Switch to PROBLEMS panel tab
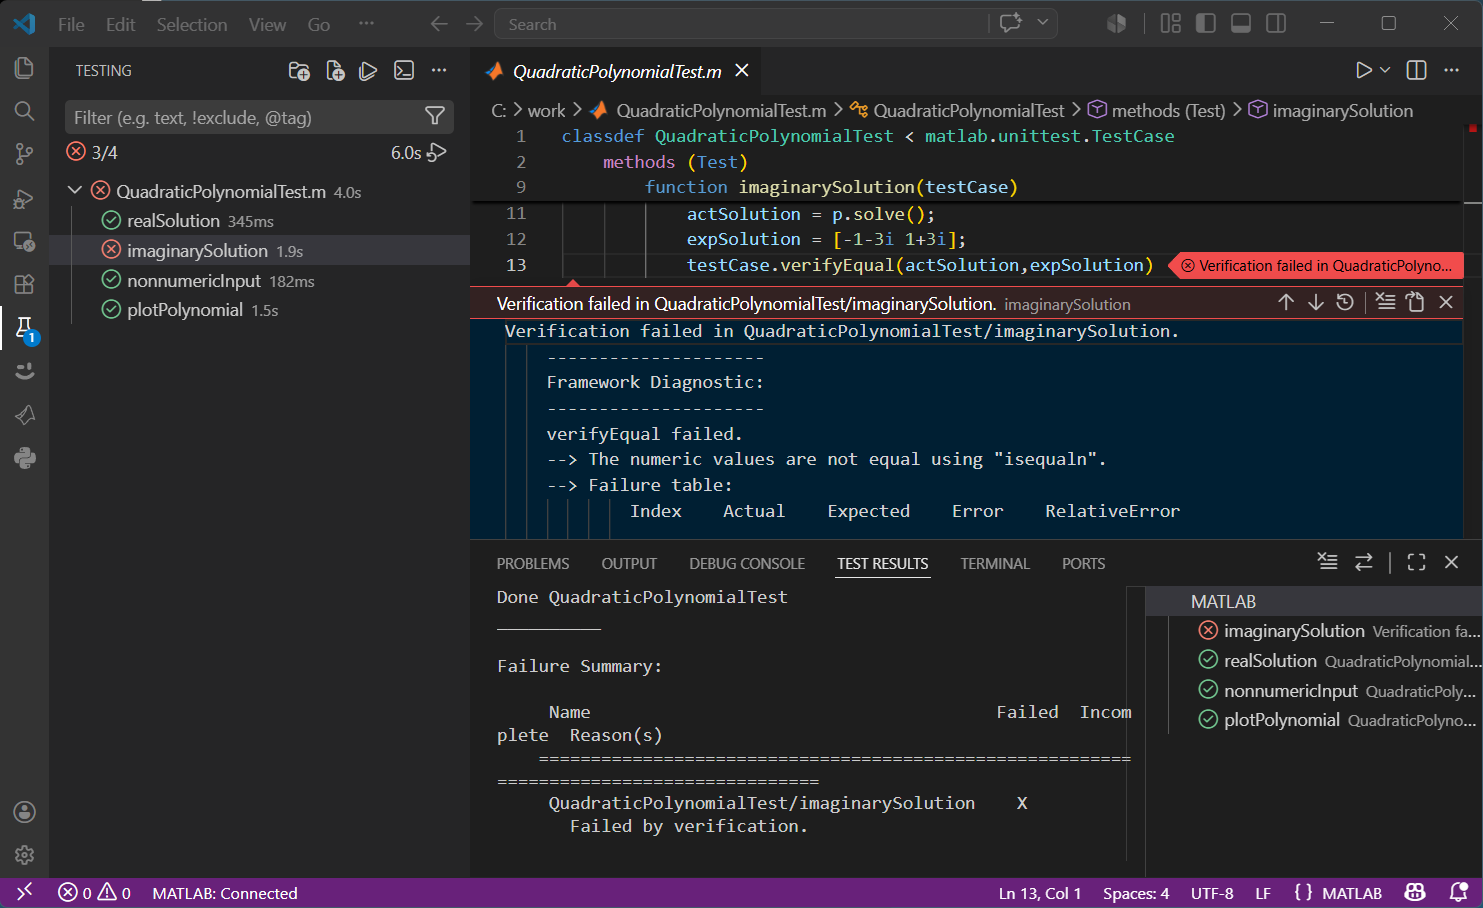The image size is (1483, 908). [533, 564]
